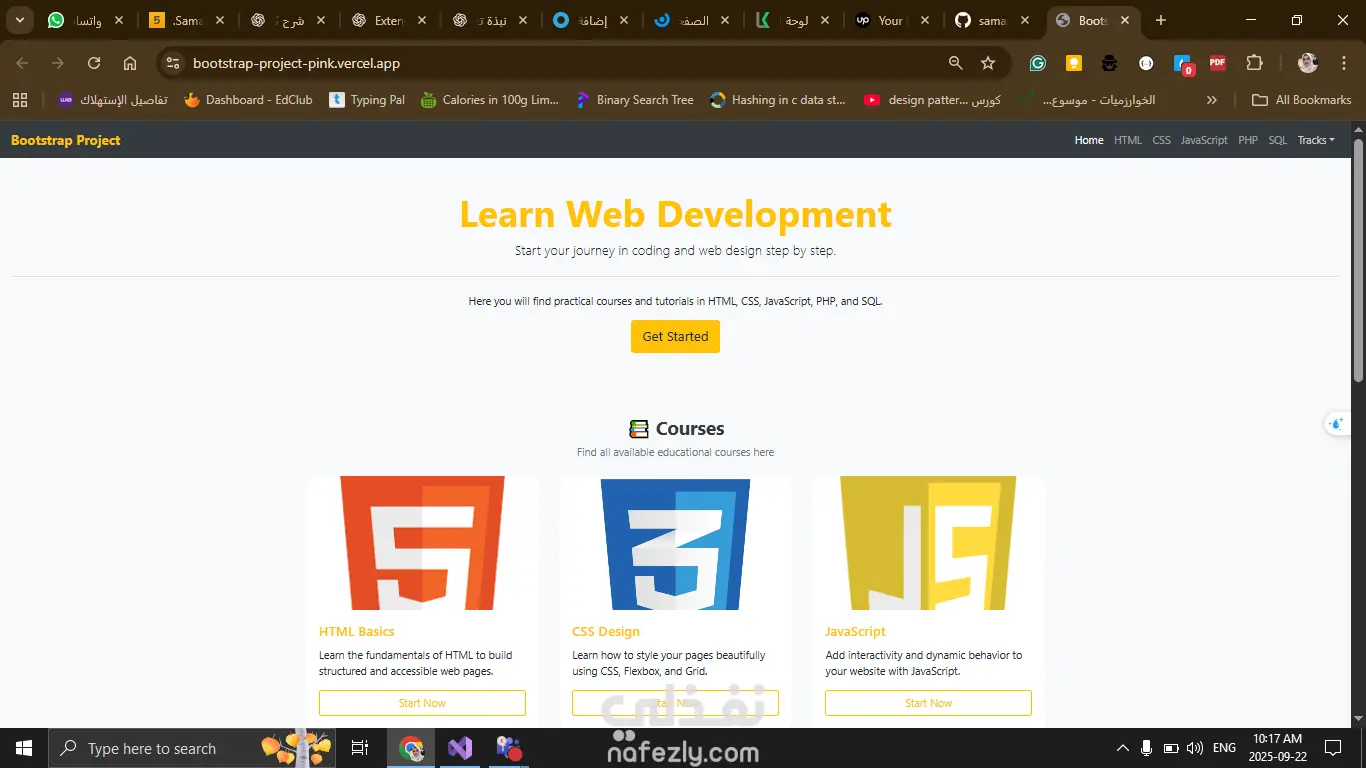Open the All Bookmarks folder

click(x=1302, y=100)
